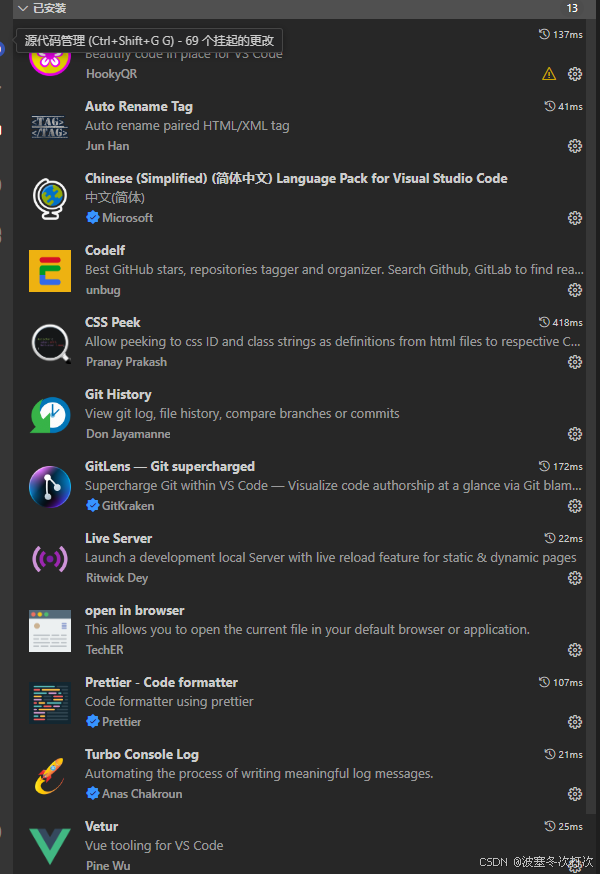Click verified publisher Anas Chakroun

tap(142, 794)
